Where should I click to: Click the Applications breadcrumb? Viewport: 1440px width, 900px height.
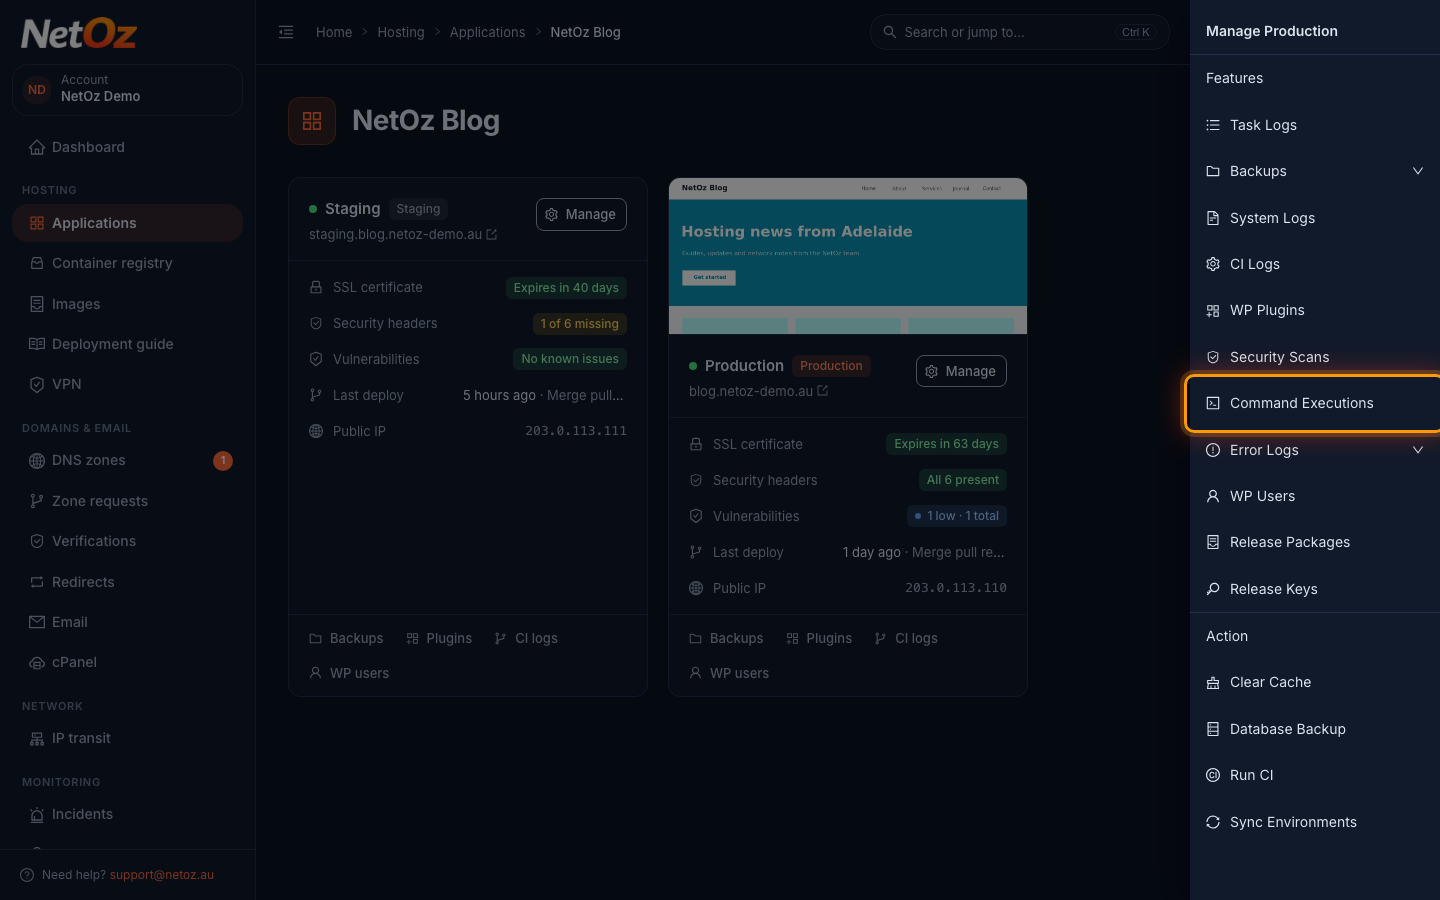(x=487, y=32)
